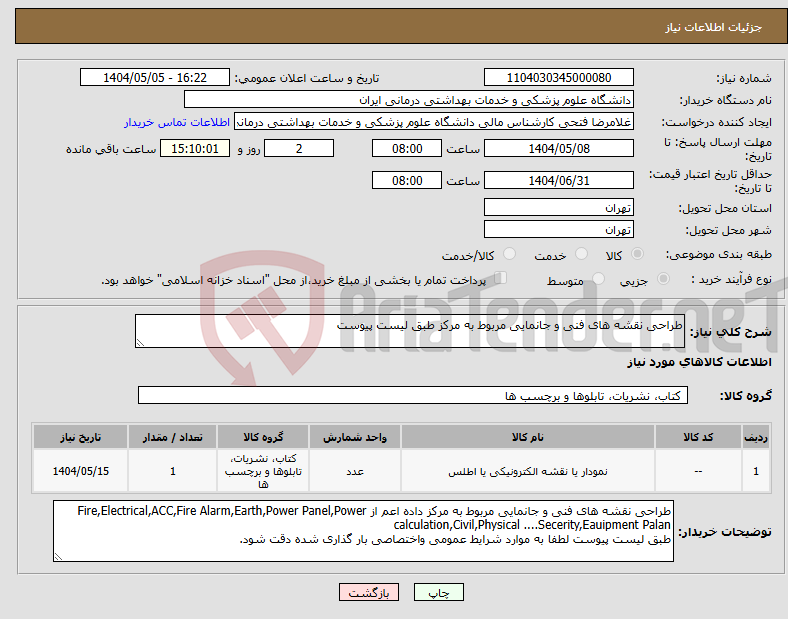Click the گروه کالا field کتاب، نشریات
This screenshot has height=619, width=788.
tap(413, 395)
